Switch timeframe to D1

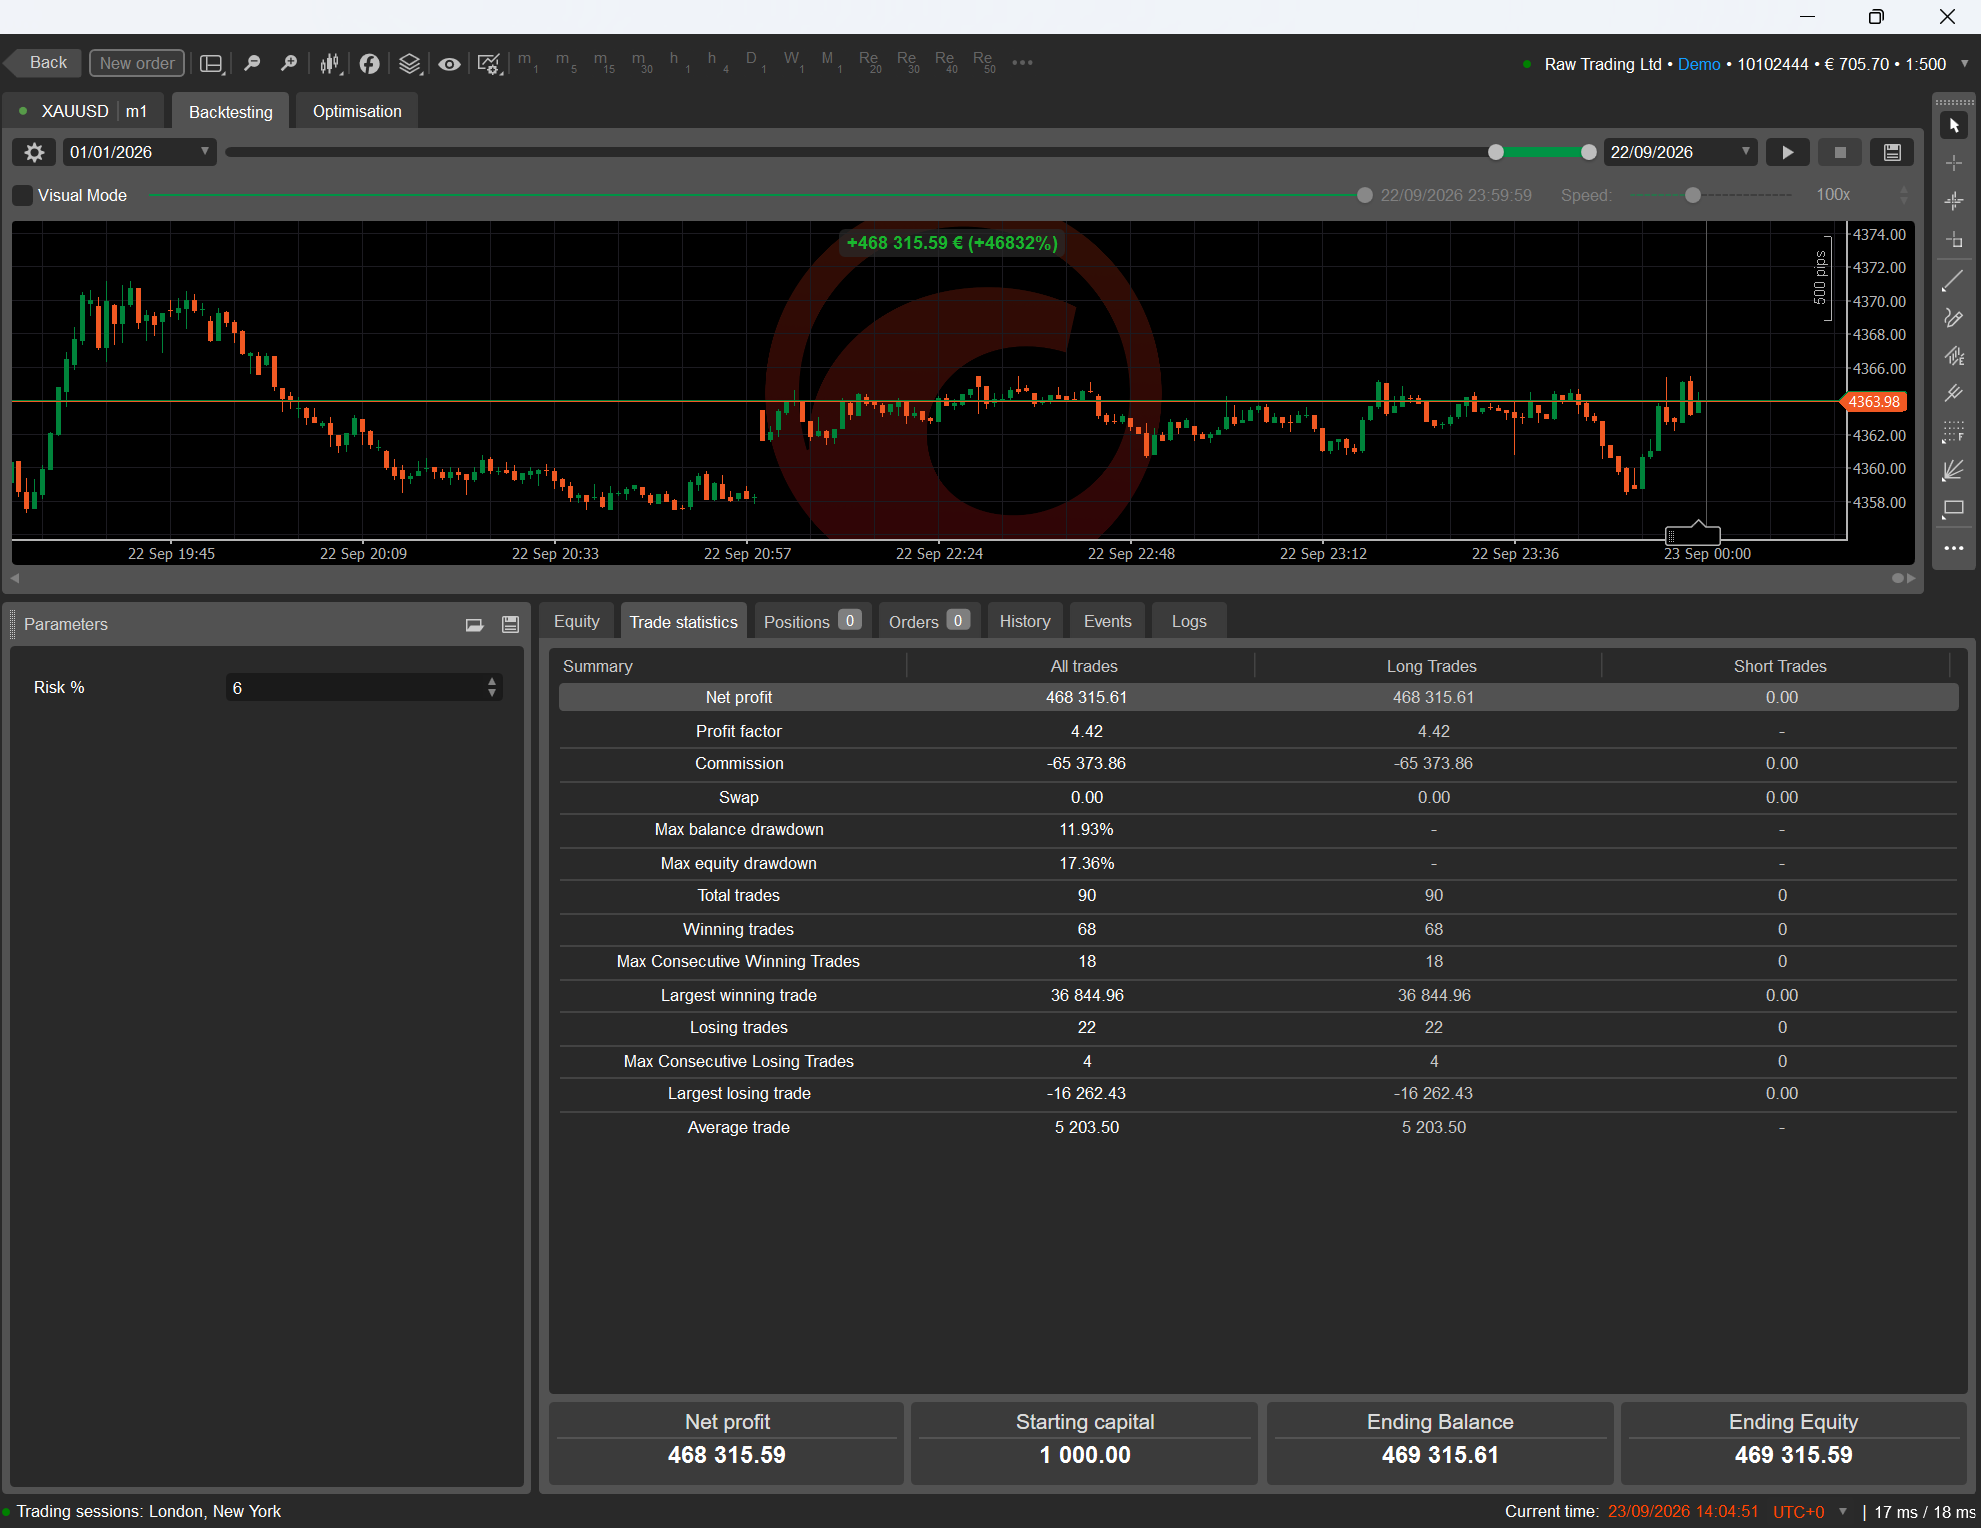point(756,62)
